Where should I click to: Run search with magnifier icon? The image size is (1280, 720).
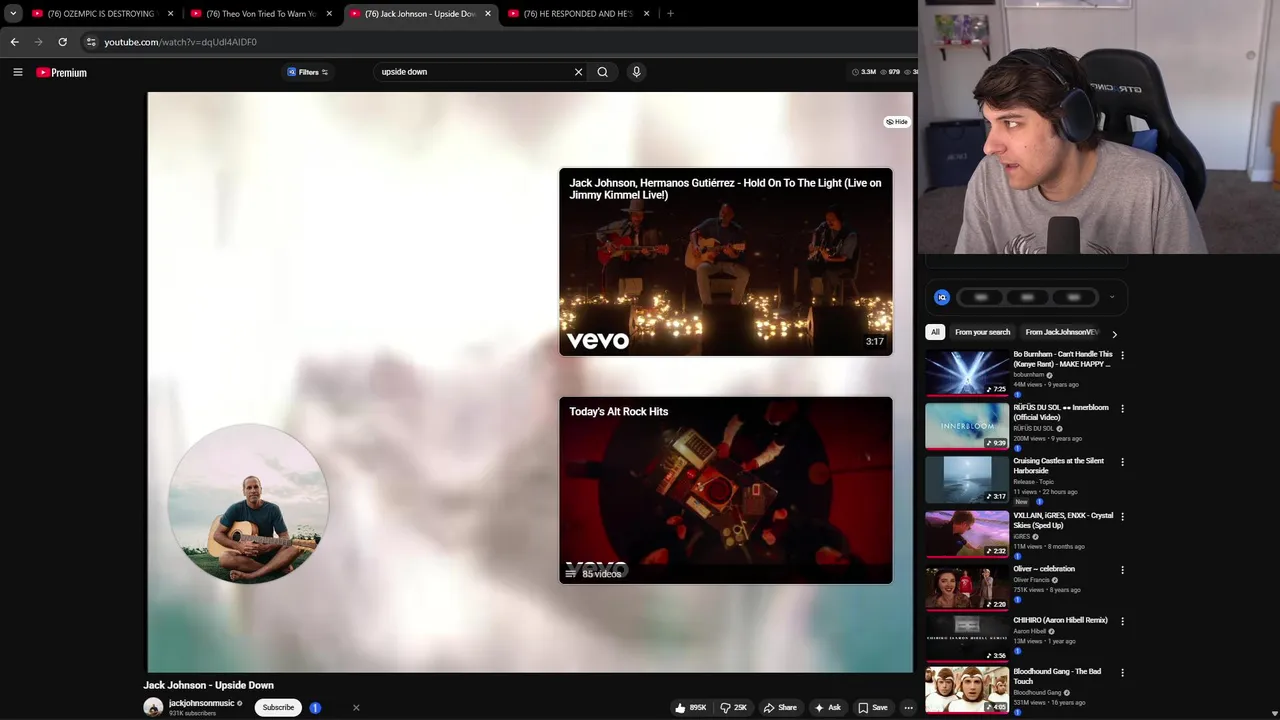(x=602, y=72)
